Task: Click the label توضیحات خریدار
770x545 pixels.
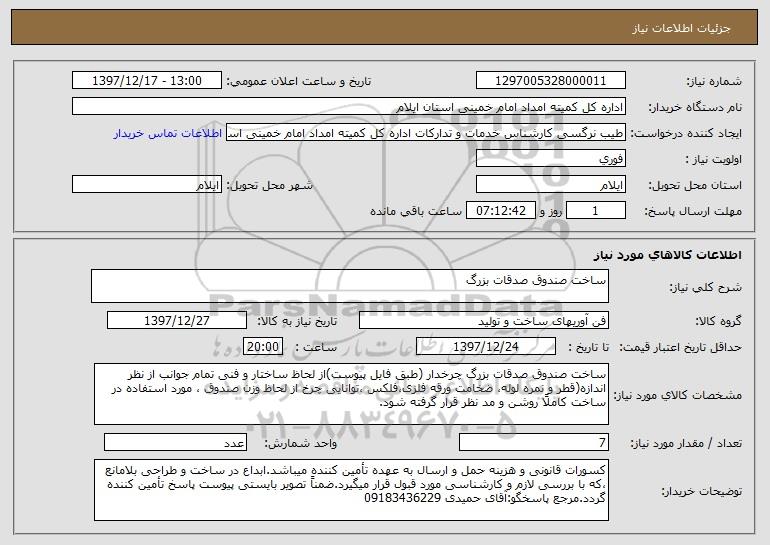Action: tap(701, 491)
